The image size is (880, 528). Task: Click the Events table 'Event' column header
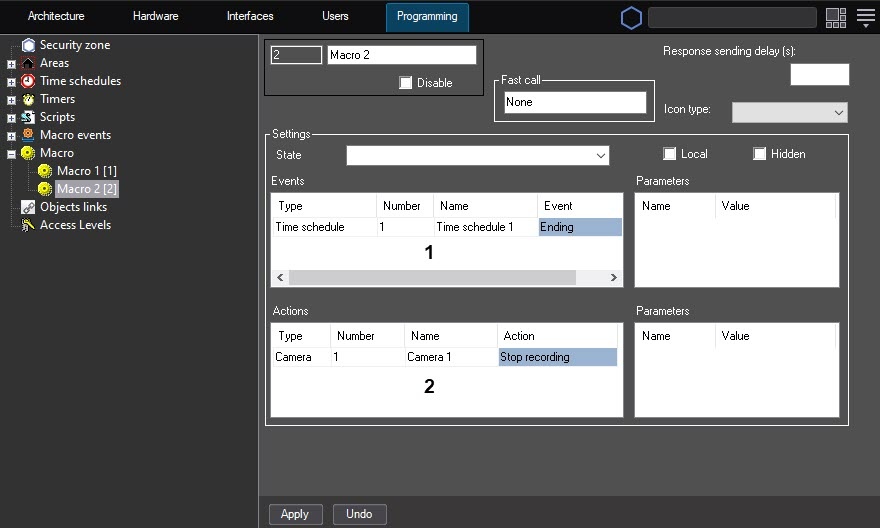pyautogui.click(x=580, y=206)
